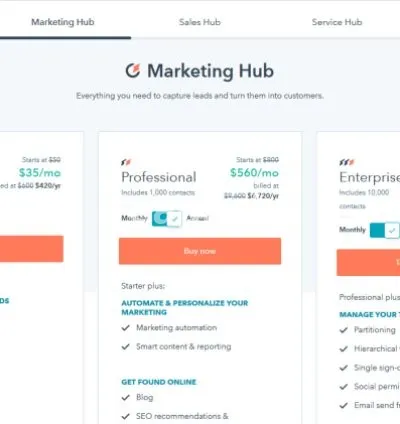The width and height of the screenshot is (400, 424).
Task: Click the Professional plan bolt icon
Action: point(126,162)
